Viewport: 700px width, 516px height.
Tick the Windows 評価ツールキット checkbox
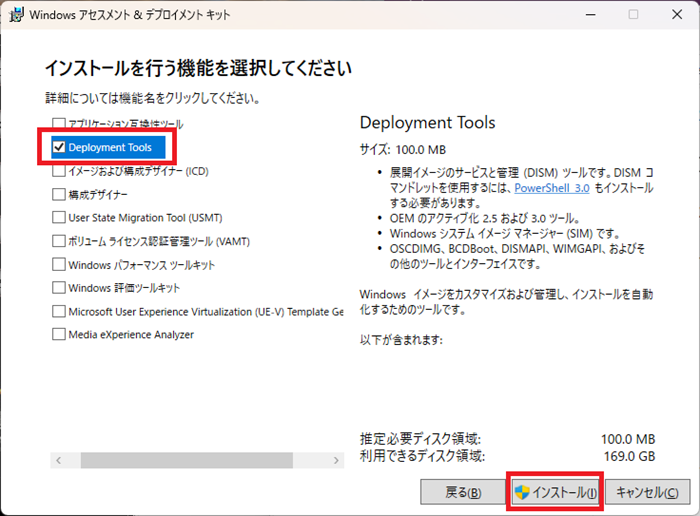click(58, 288)
